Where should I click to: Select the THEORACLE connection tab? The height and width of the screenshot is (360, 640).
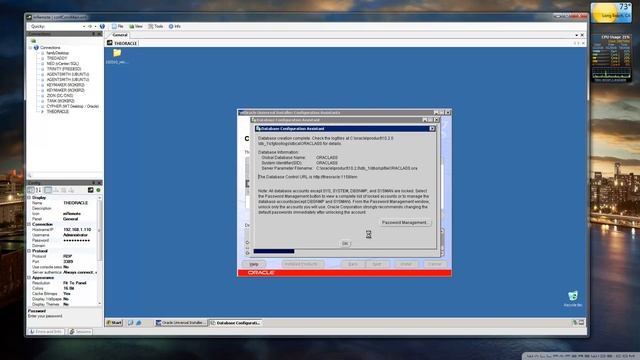[123, 43]
